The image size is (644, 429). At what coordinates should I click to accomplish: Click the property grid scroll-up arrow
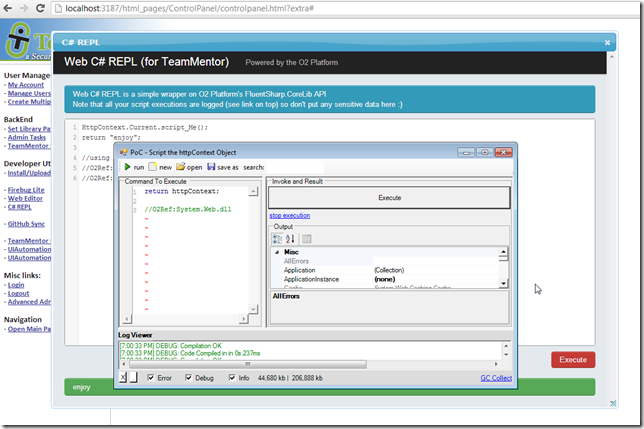503,252
